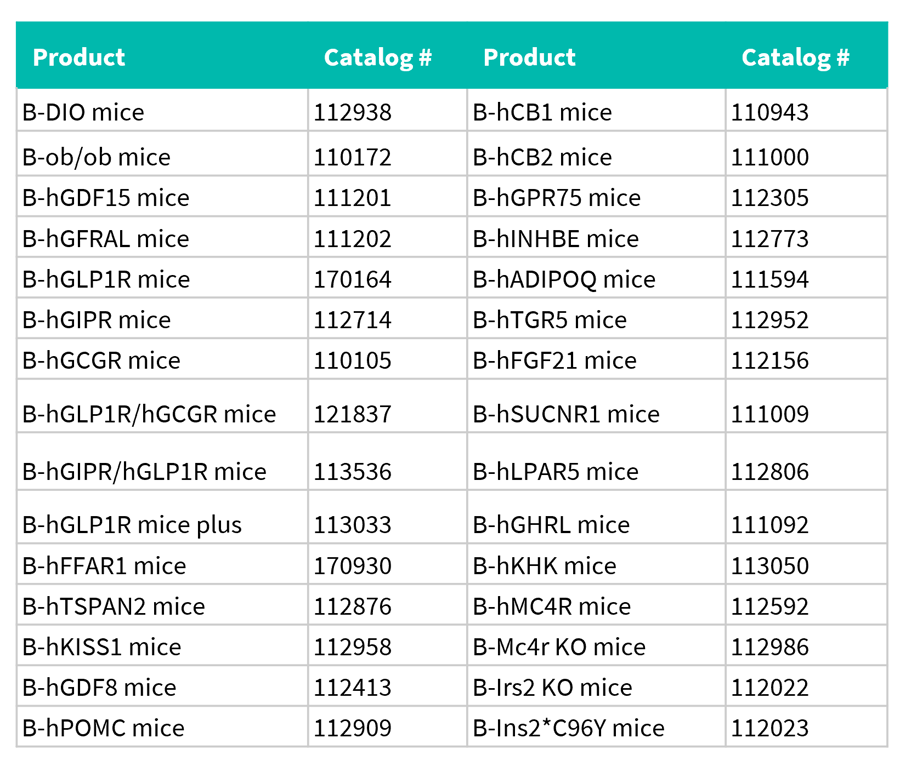Select catalog number 111201

[x=352, y=198]
